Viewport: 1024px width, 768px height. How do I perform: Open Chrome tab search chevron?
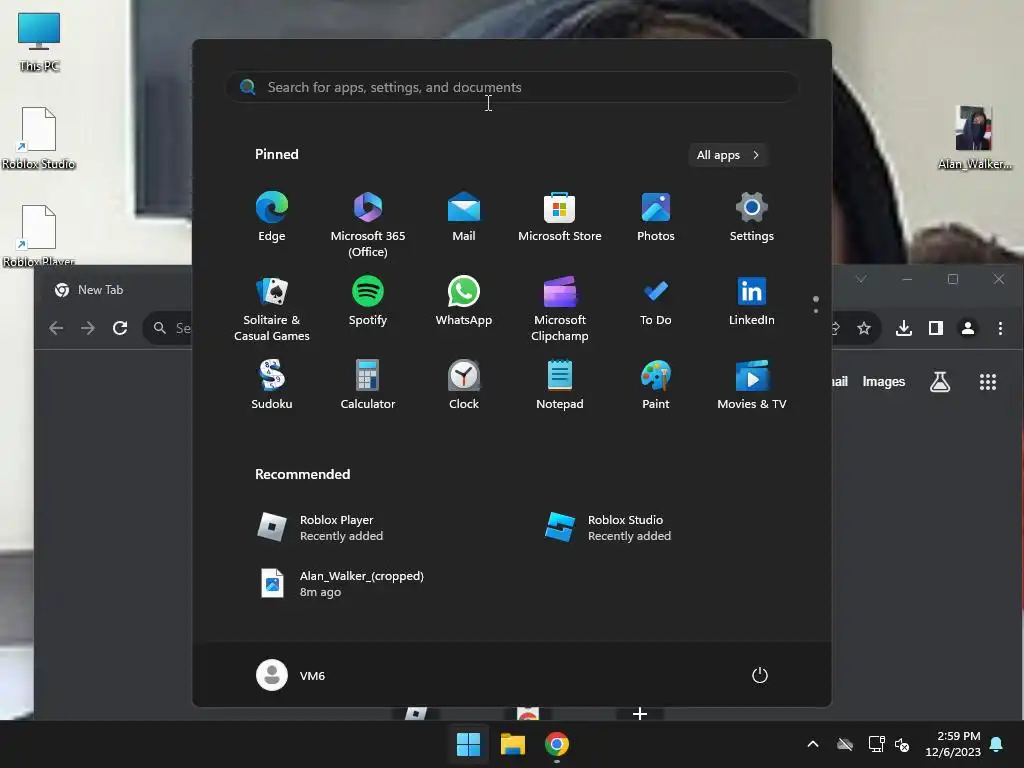[x=861, y=280]
